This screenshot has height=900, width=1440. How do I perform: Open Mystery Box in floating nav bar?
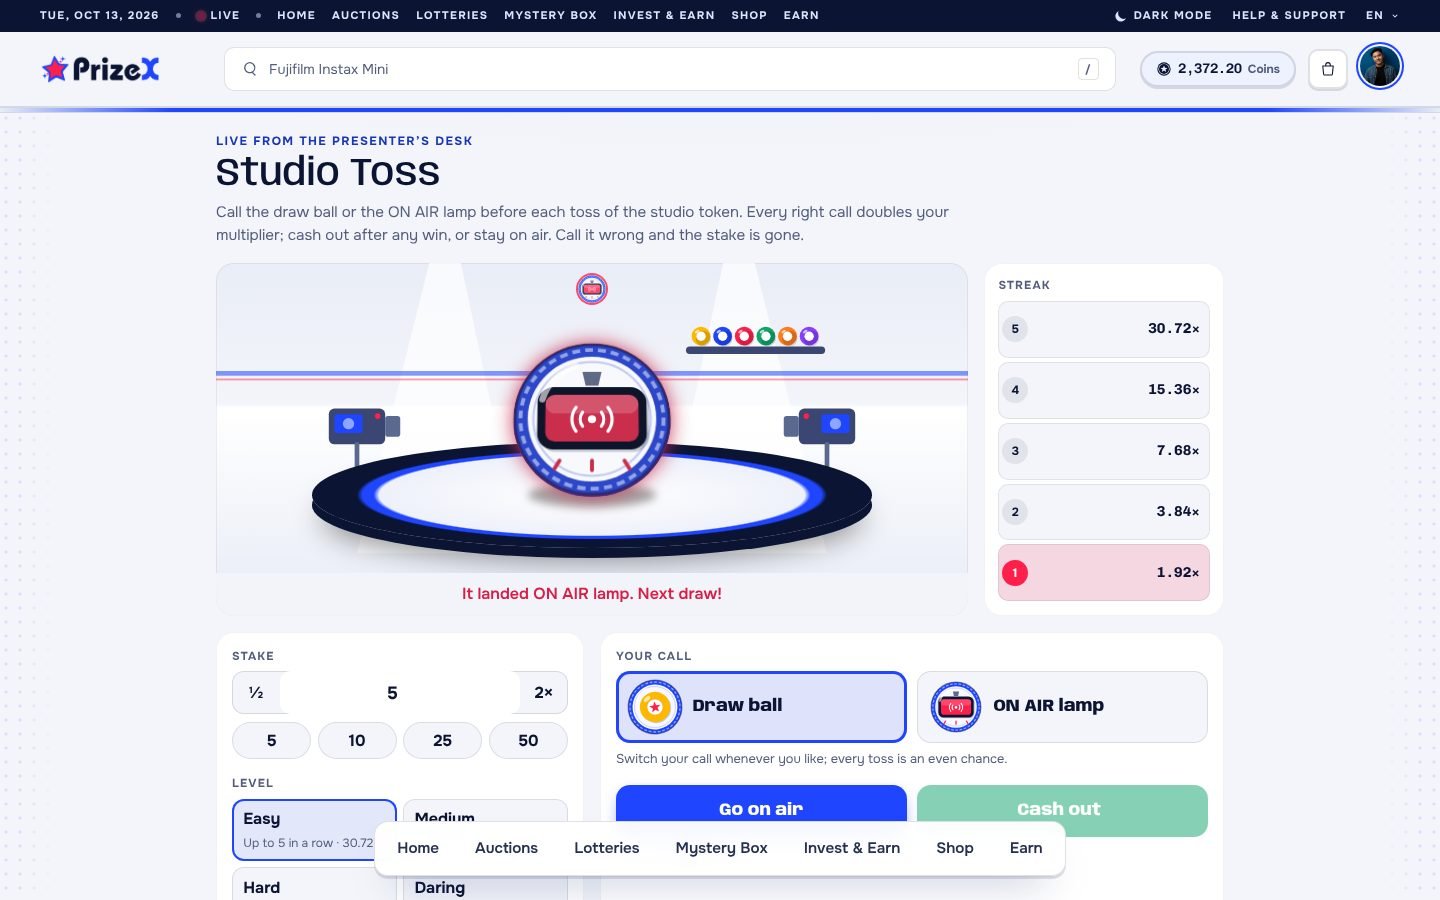click(722, 848)
